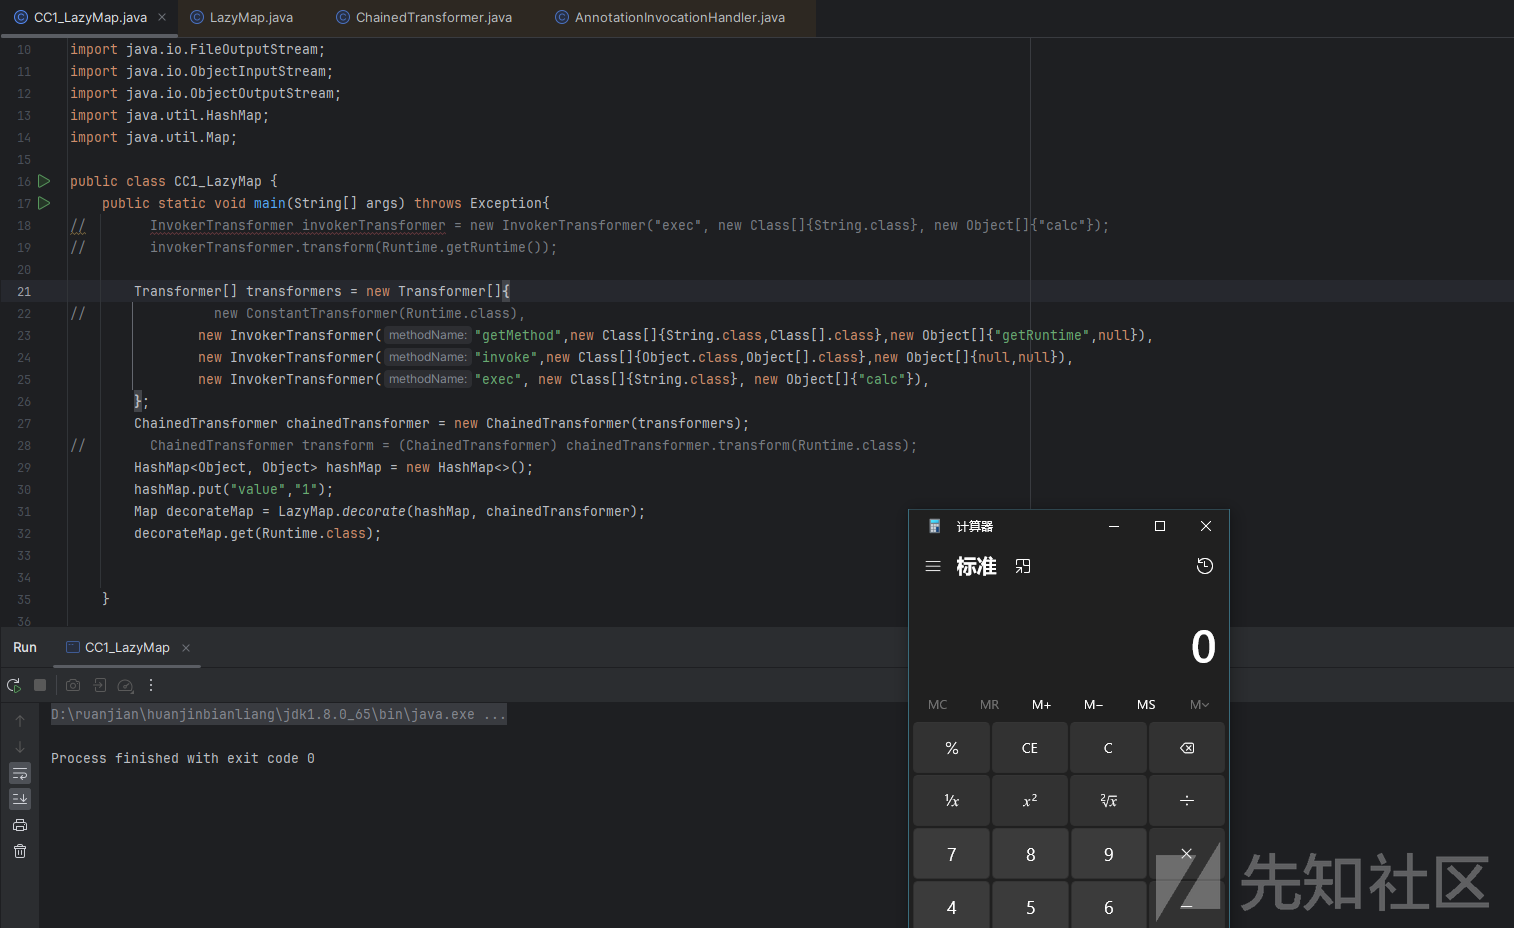Click the "getMethod" string on line 23
The height and width of the screenshot is (928, 1514).
519,336
